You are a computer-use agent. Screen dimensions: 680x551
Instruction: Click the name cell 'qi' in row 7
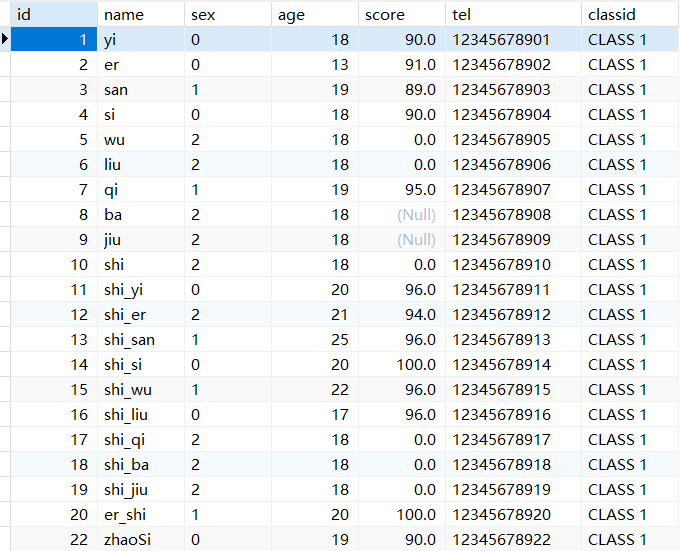pyautogui.click(x=141, y=189)
